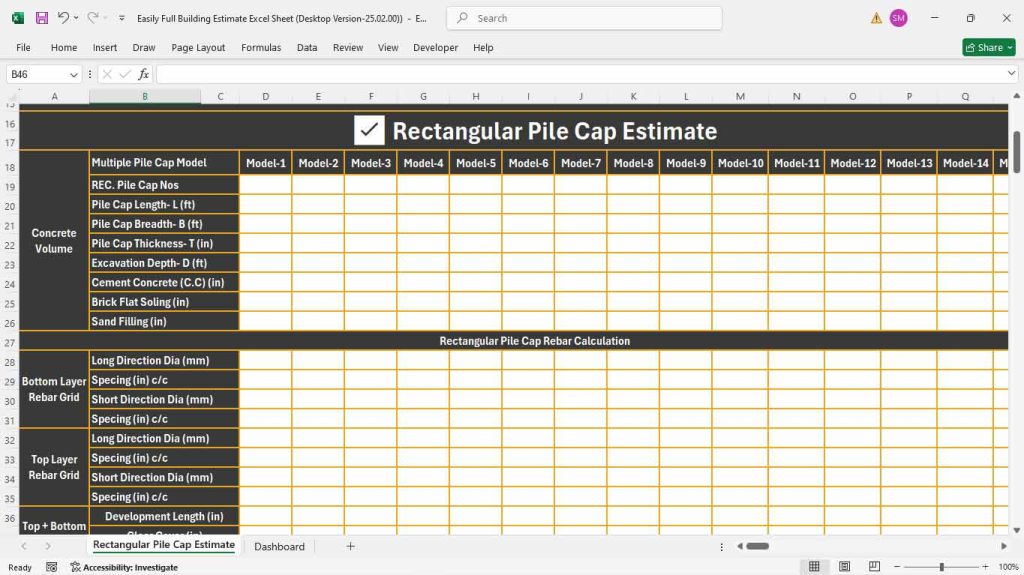Expand the formula bar chevron
Screen dimensions: 1024x575
1012,74
